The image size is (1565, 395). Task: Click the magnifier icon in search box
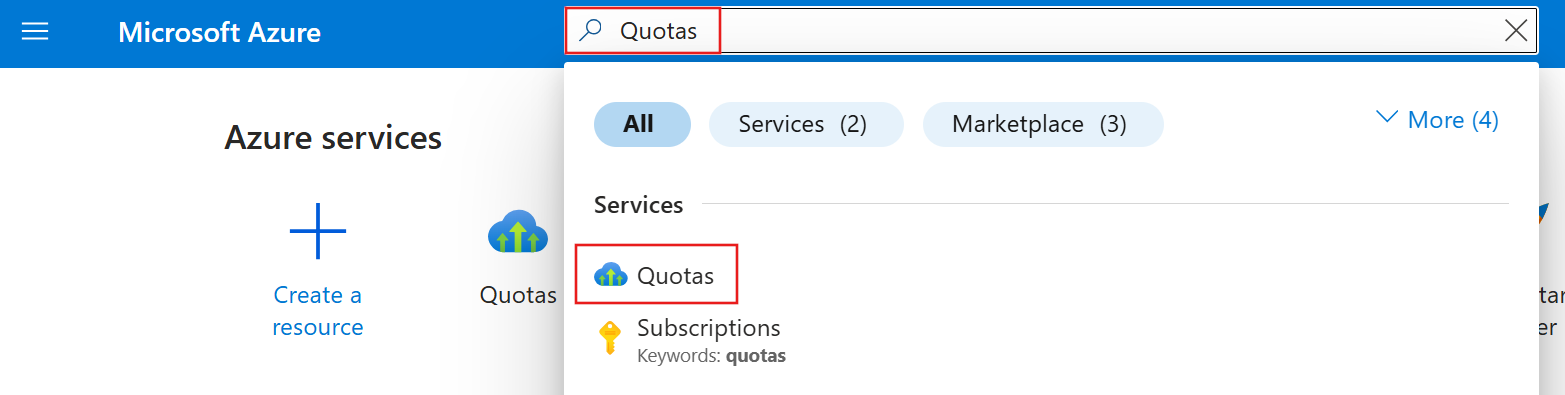592,31
